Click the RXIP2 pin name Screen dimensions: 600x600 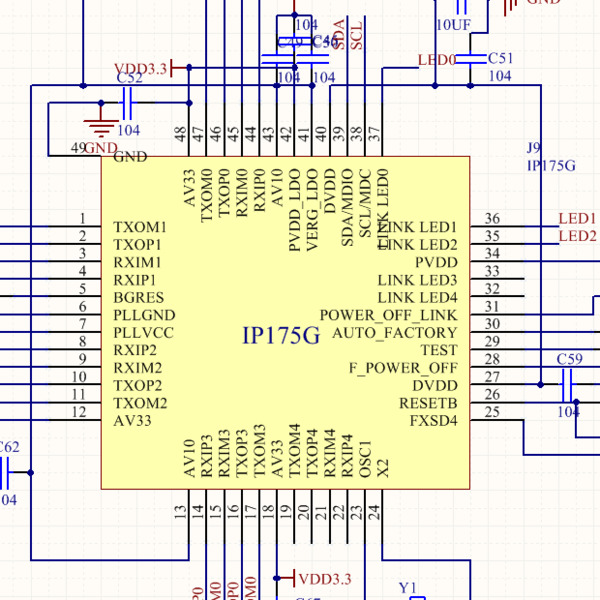pos(135,351)
